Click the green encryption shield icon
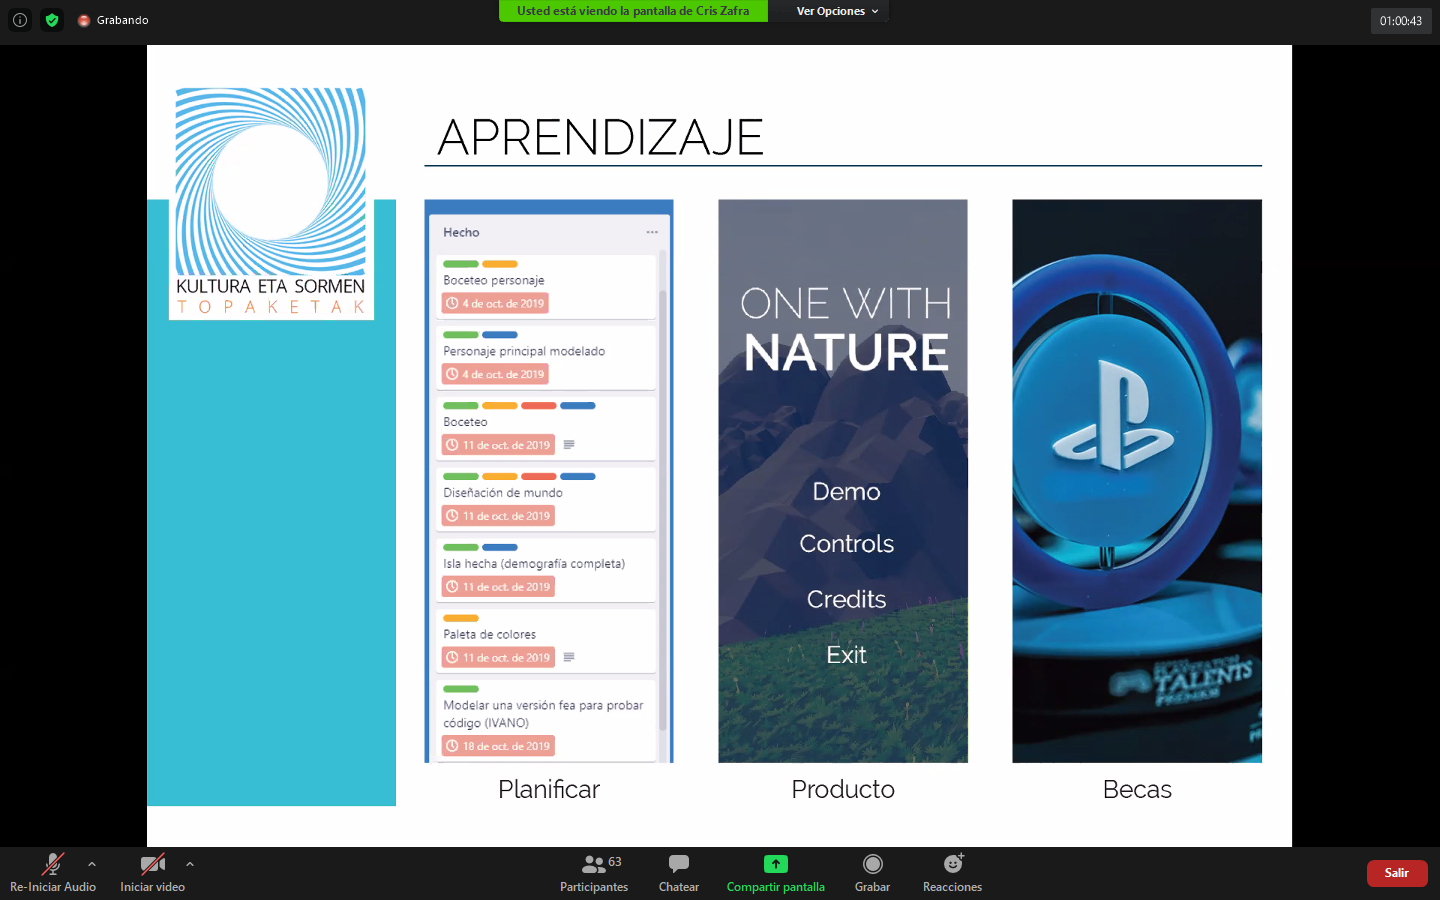 (x=52, y=20)
